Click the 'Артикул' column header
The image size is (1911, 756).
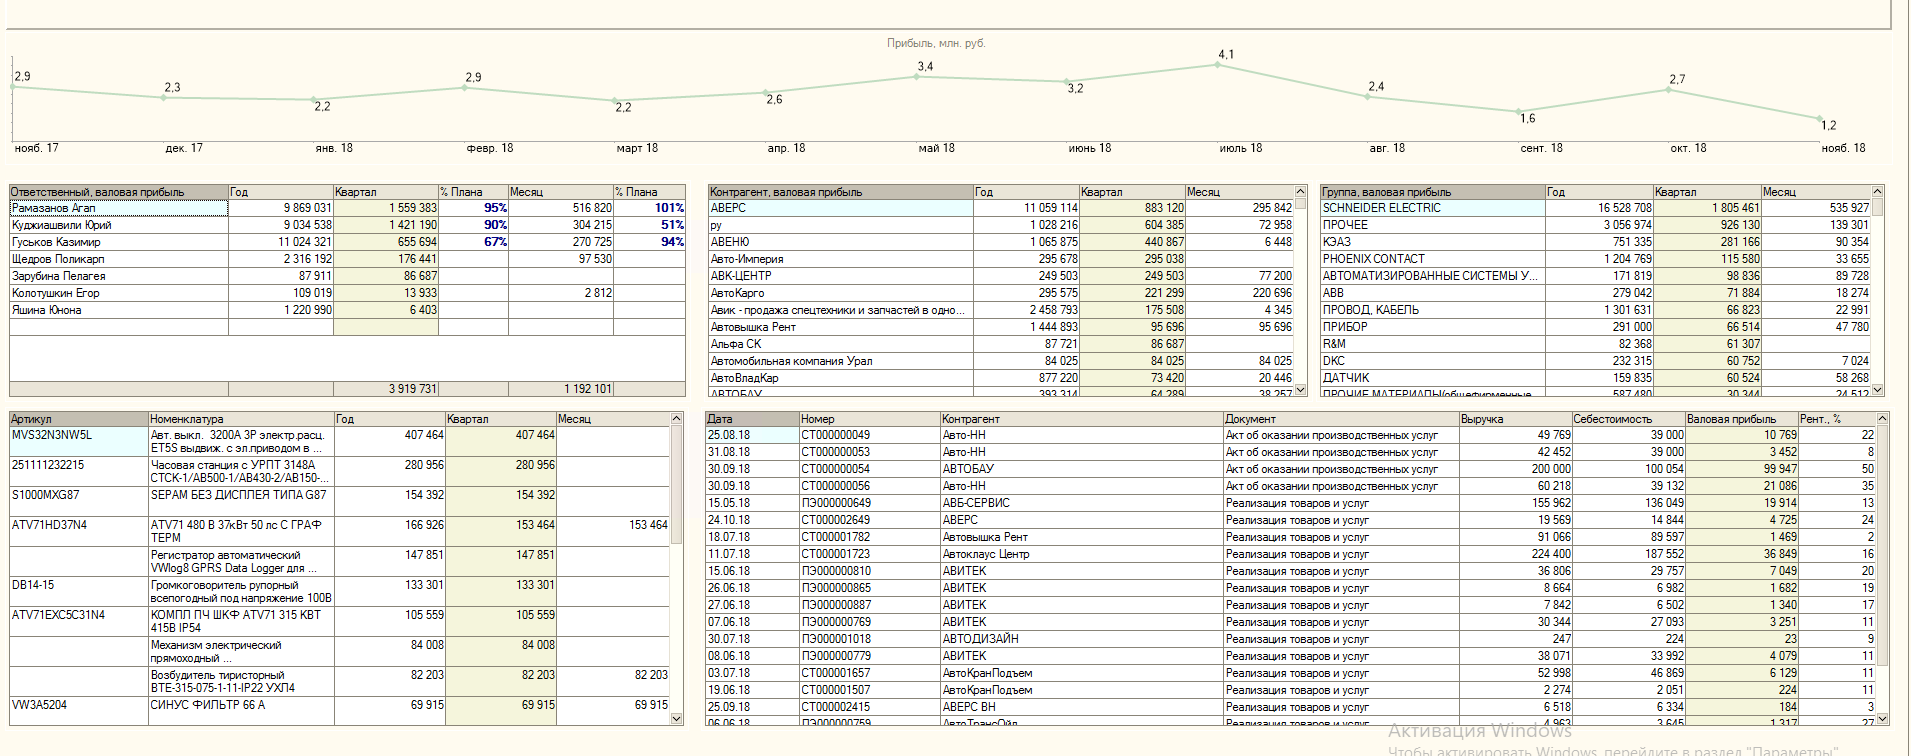[x=79, y=419]
